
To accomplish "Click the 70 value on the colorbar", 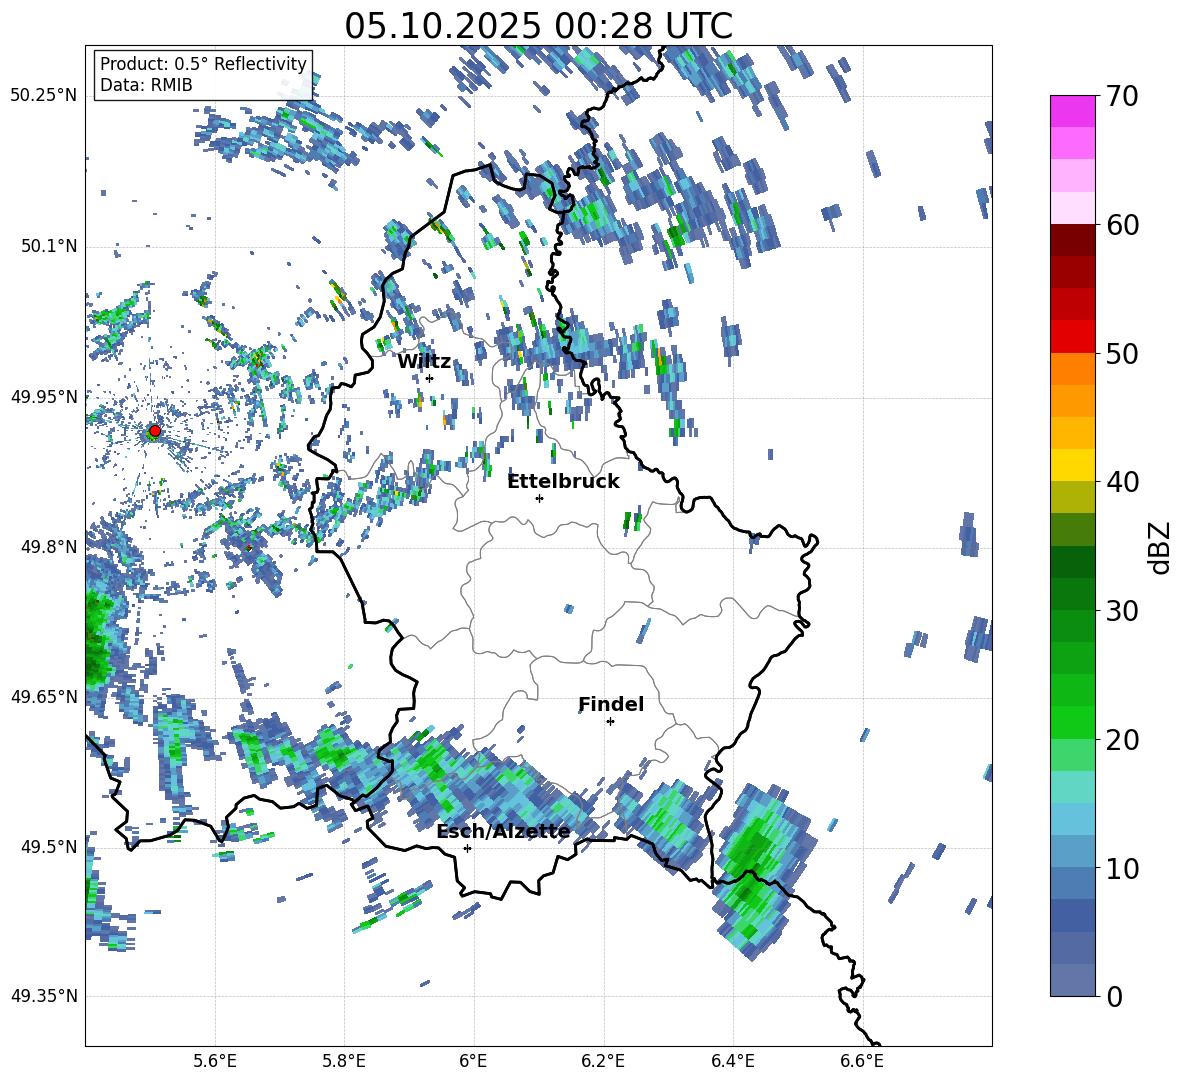I will (x=1121, y=96).
